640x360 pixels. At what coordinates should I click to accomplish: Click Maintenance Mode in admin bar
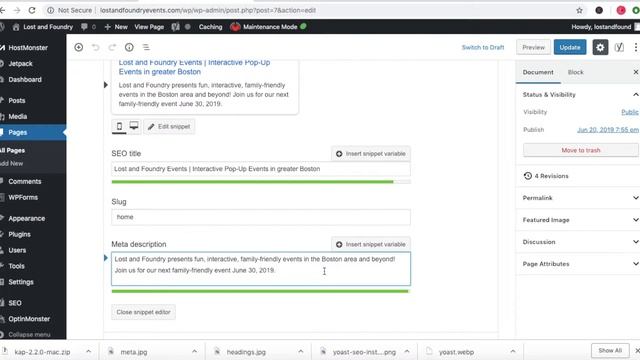pyautogui.click(x=269, y=27)
